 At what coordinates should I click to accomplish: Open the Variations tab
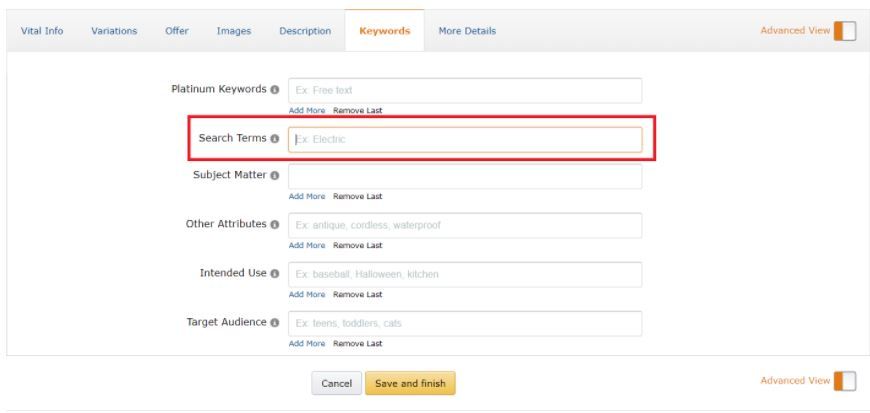coord(114,31)
